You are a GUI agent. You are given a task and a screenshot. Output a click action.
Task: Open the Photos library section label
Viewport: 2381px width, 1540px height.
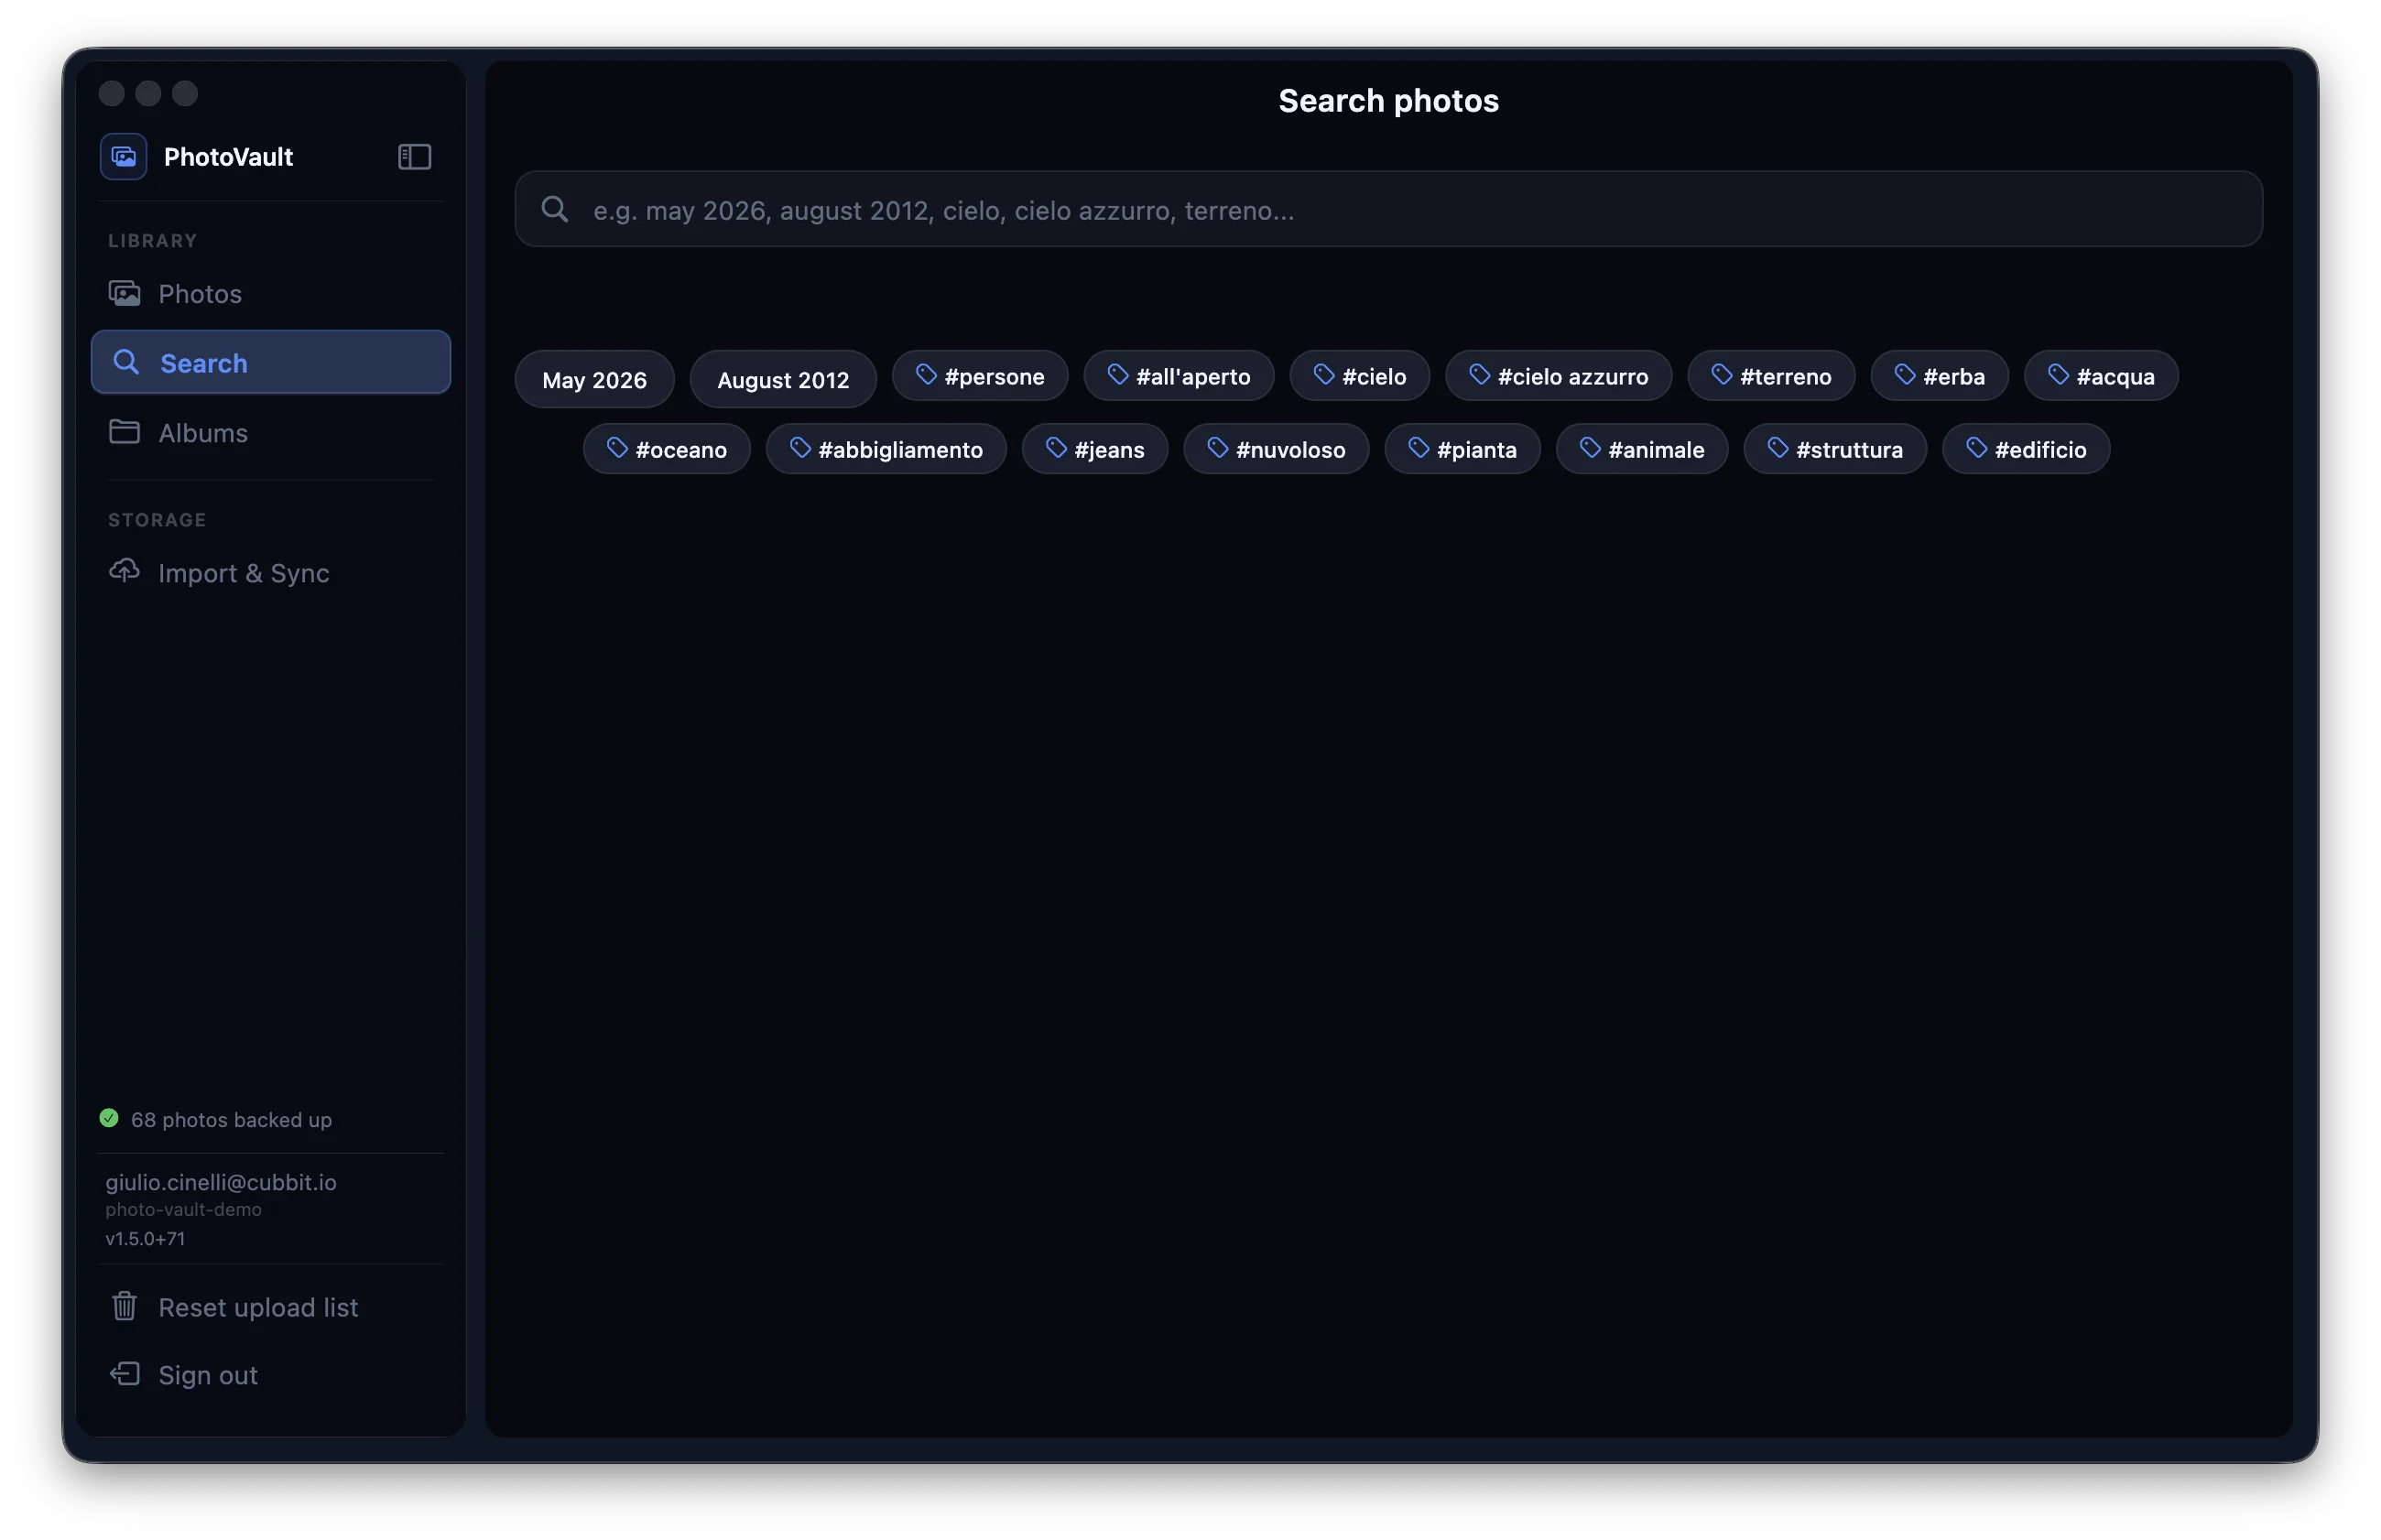point(200,293)
